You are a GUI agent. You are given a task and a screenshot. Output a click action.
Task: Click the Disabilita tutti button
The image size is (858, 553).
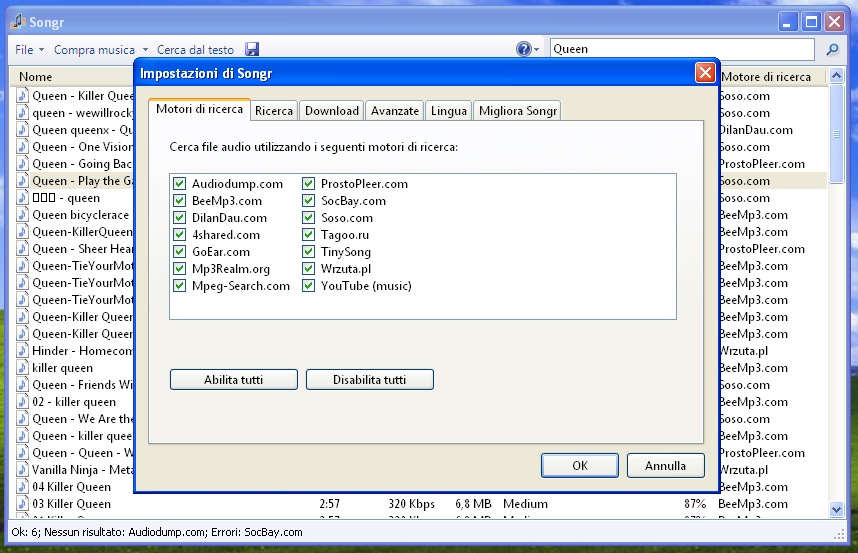369,380
